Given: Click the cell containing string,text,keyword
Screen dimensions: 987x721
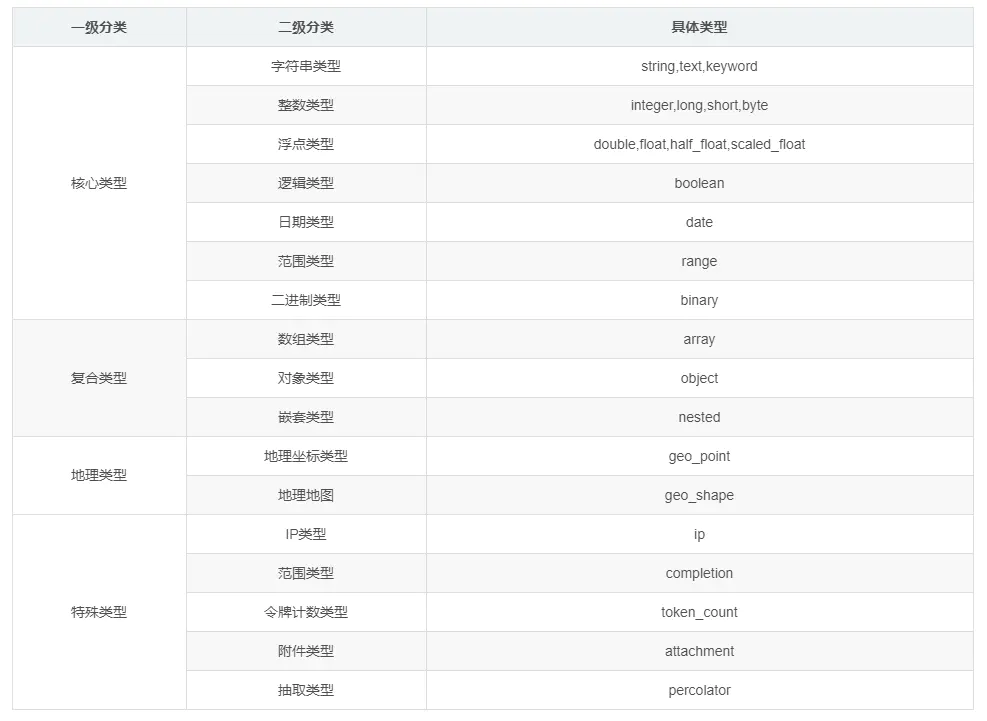Looking at the screenshot, I should click(x=699, y=66).
